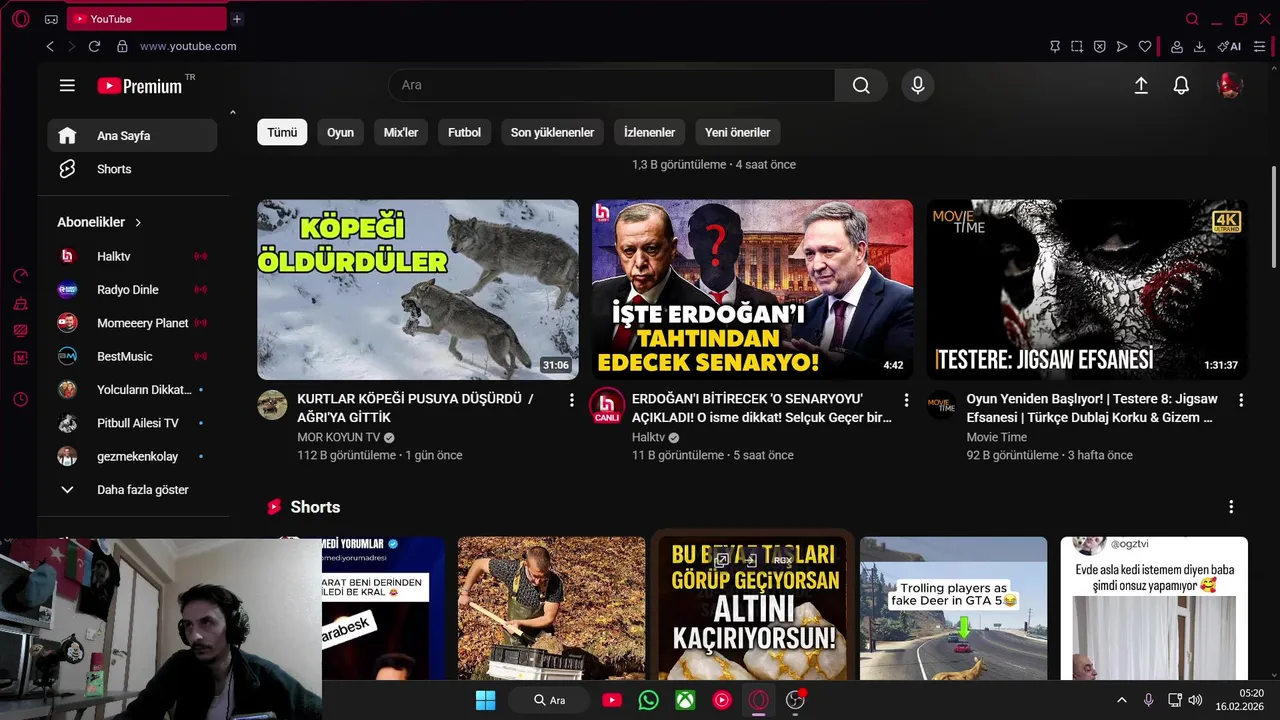The height and width of the screenshot is (720, 1280).
Task: Go to Ana Sayfa in sidebar
Action: pyautogui.click(x=132, y=136)
